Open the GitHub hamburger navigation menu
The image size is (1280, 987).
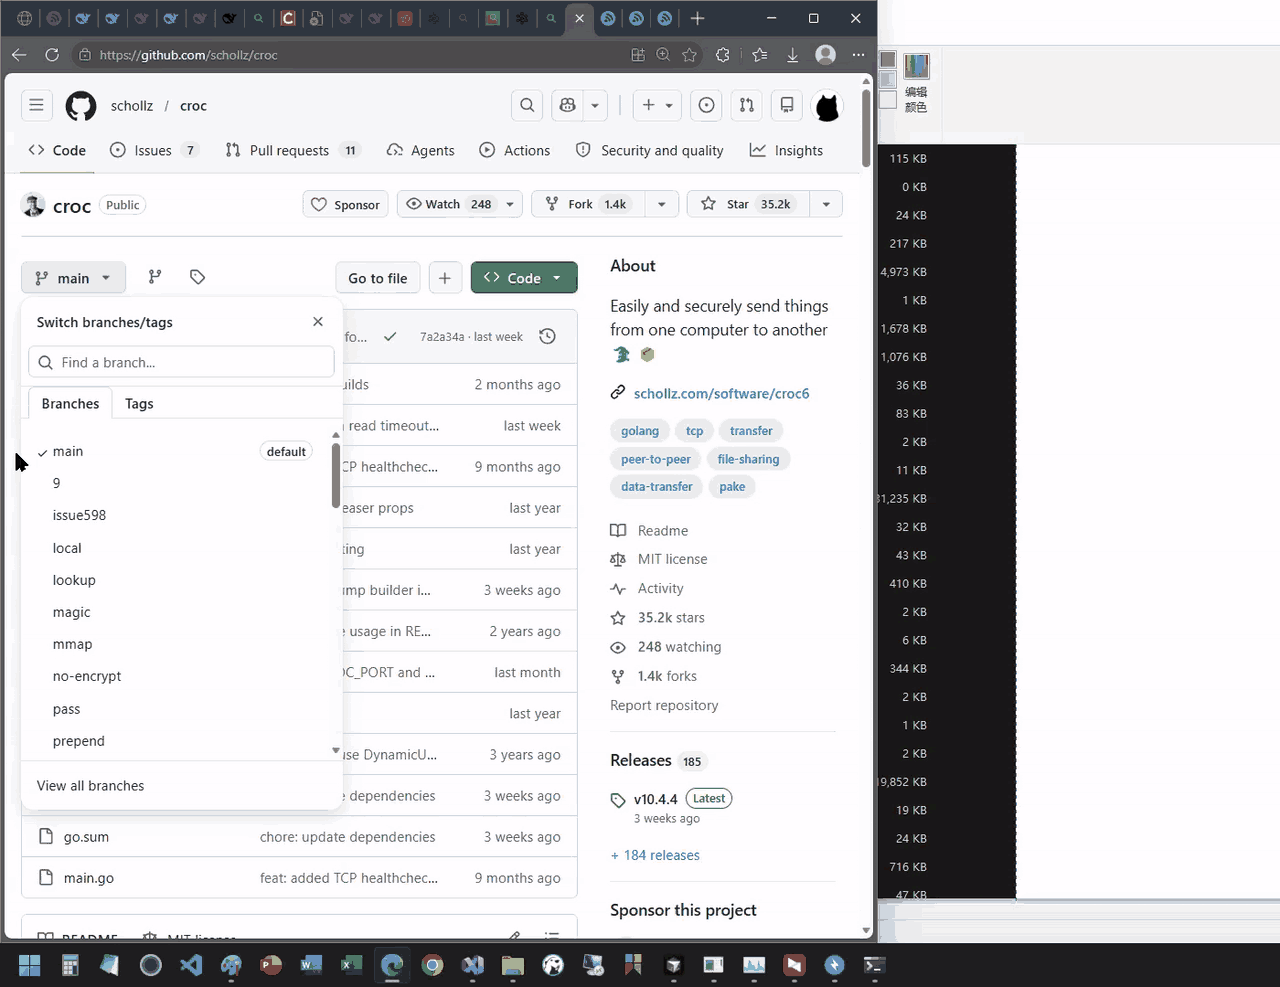(x=36, y=105)
